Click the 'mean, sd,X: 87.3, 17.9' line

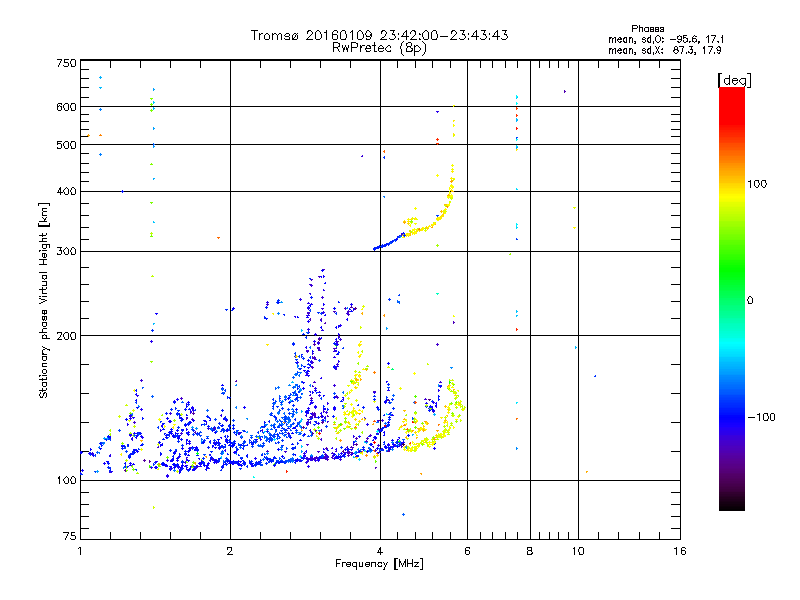point(665,51)
